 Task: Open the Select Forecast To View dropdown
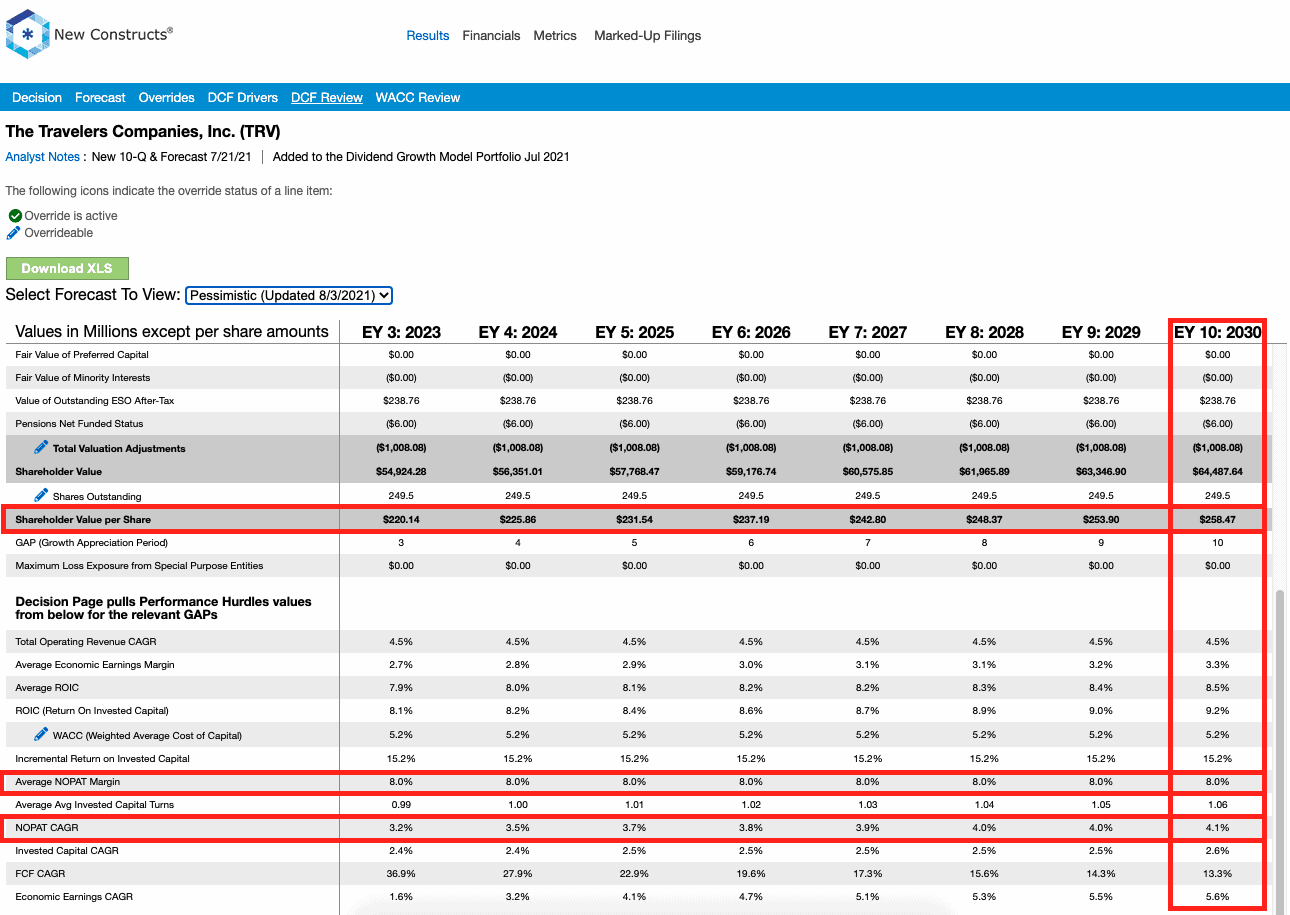[289, 295]
